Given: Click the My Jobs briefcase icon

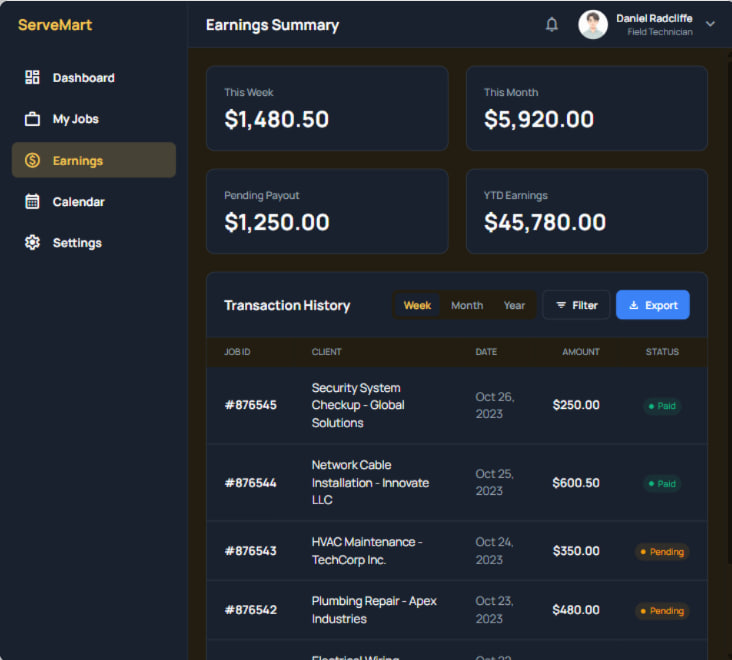Looking at the screenshot, I should [x=32, y=119].
